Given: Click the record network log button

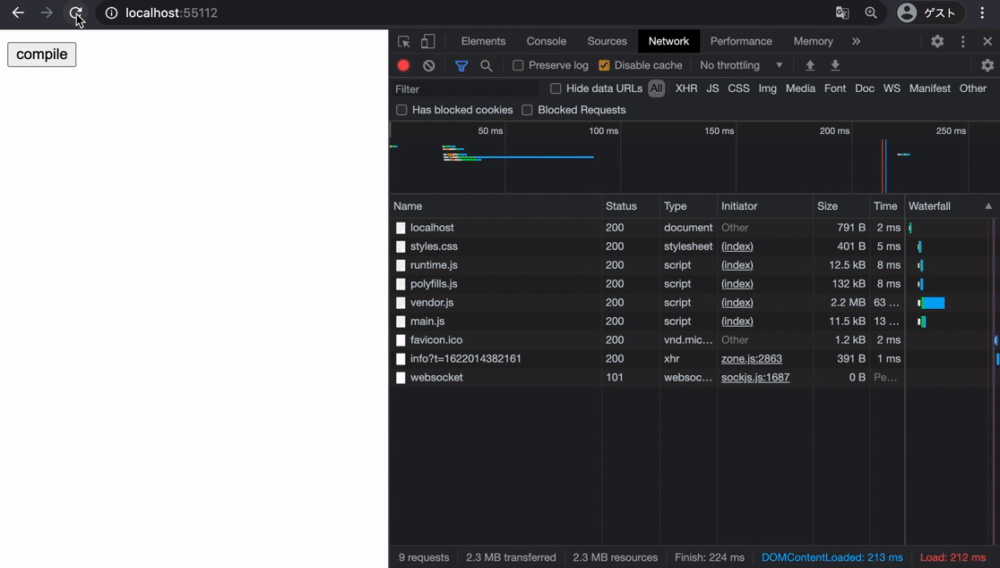Looking at the screenshot, I should [x=404, y=66].
